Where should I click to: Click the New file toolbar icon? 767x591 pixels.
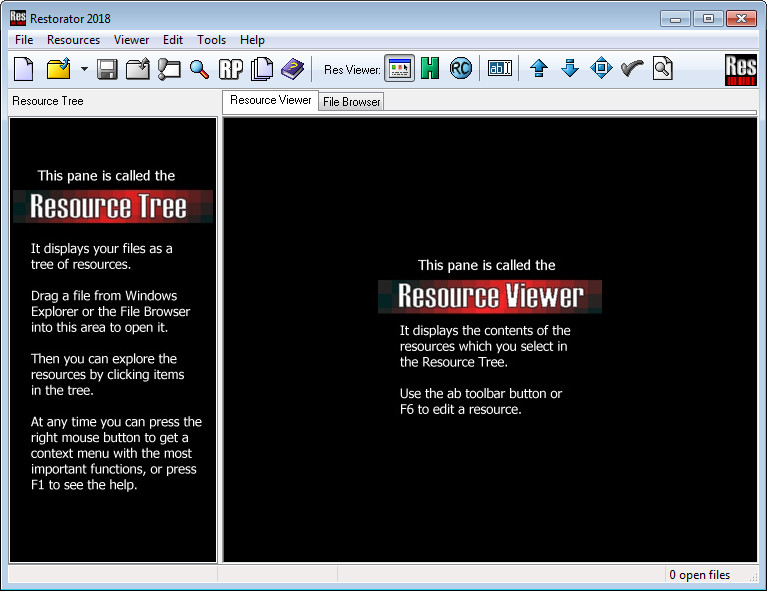tap(24, 68)
